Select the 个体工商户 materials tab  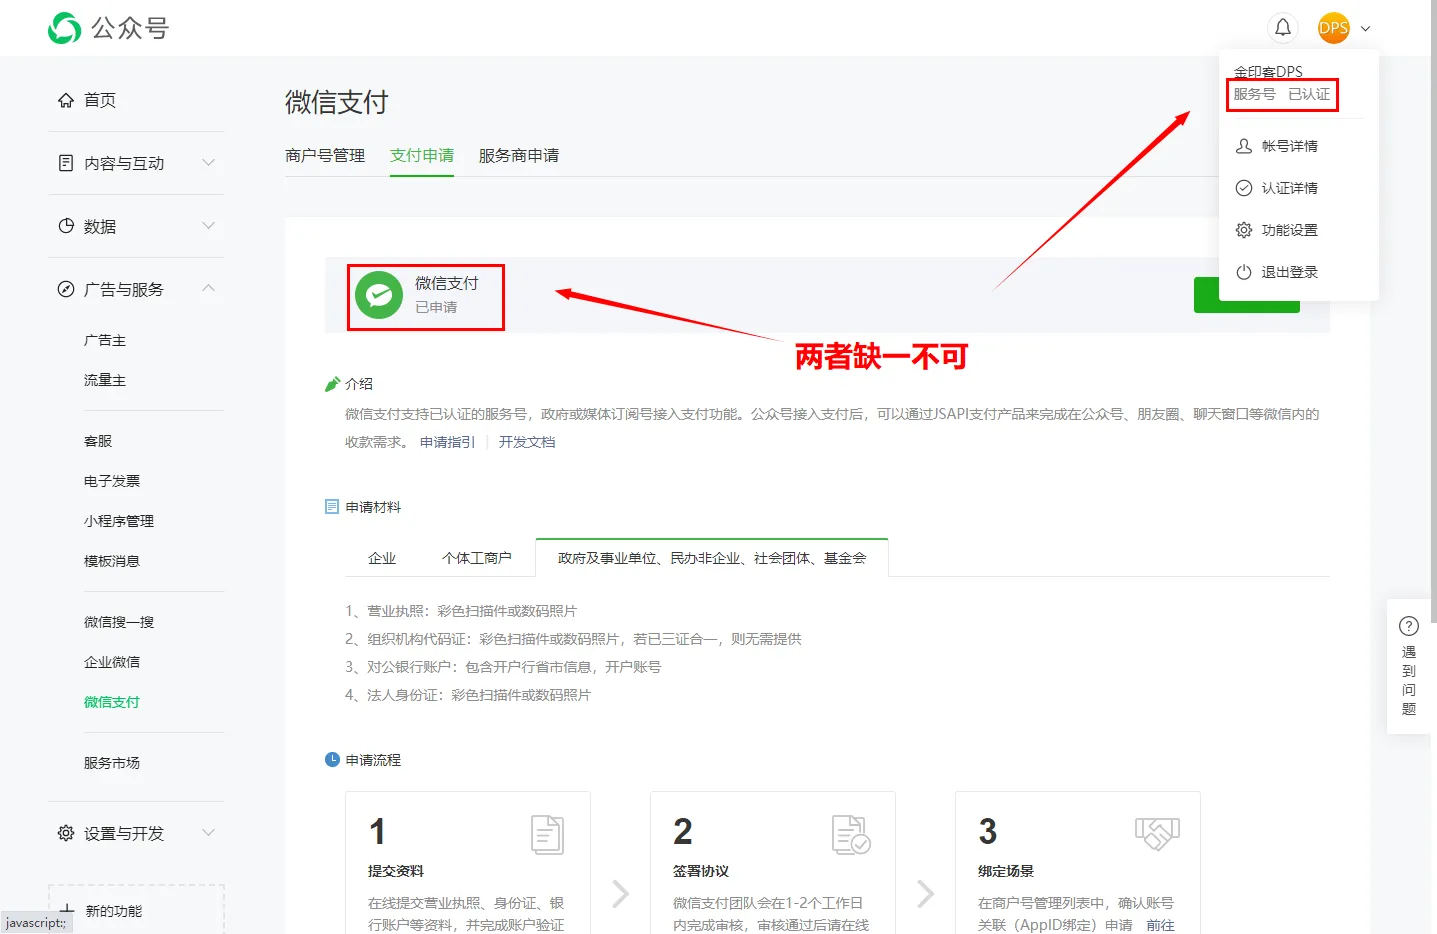(x=477, y=558)
